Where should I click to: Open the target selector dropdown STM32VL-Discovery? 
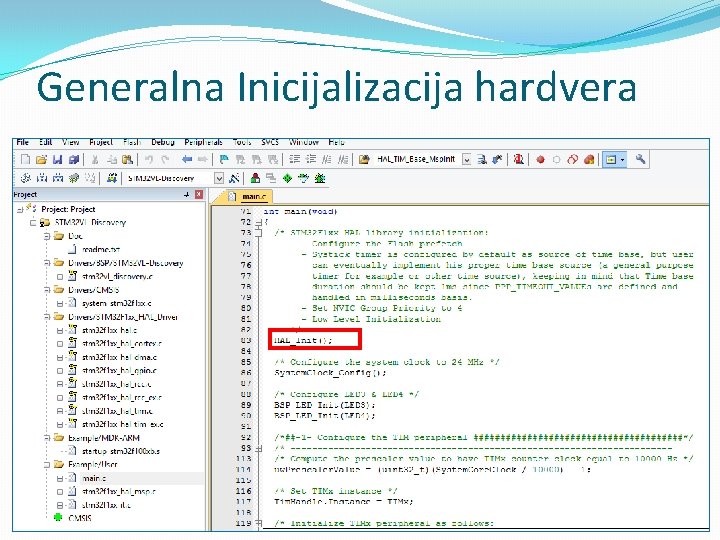pyautogui.click(x=219, y=178)
